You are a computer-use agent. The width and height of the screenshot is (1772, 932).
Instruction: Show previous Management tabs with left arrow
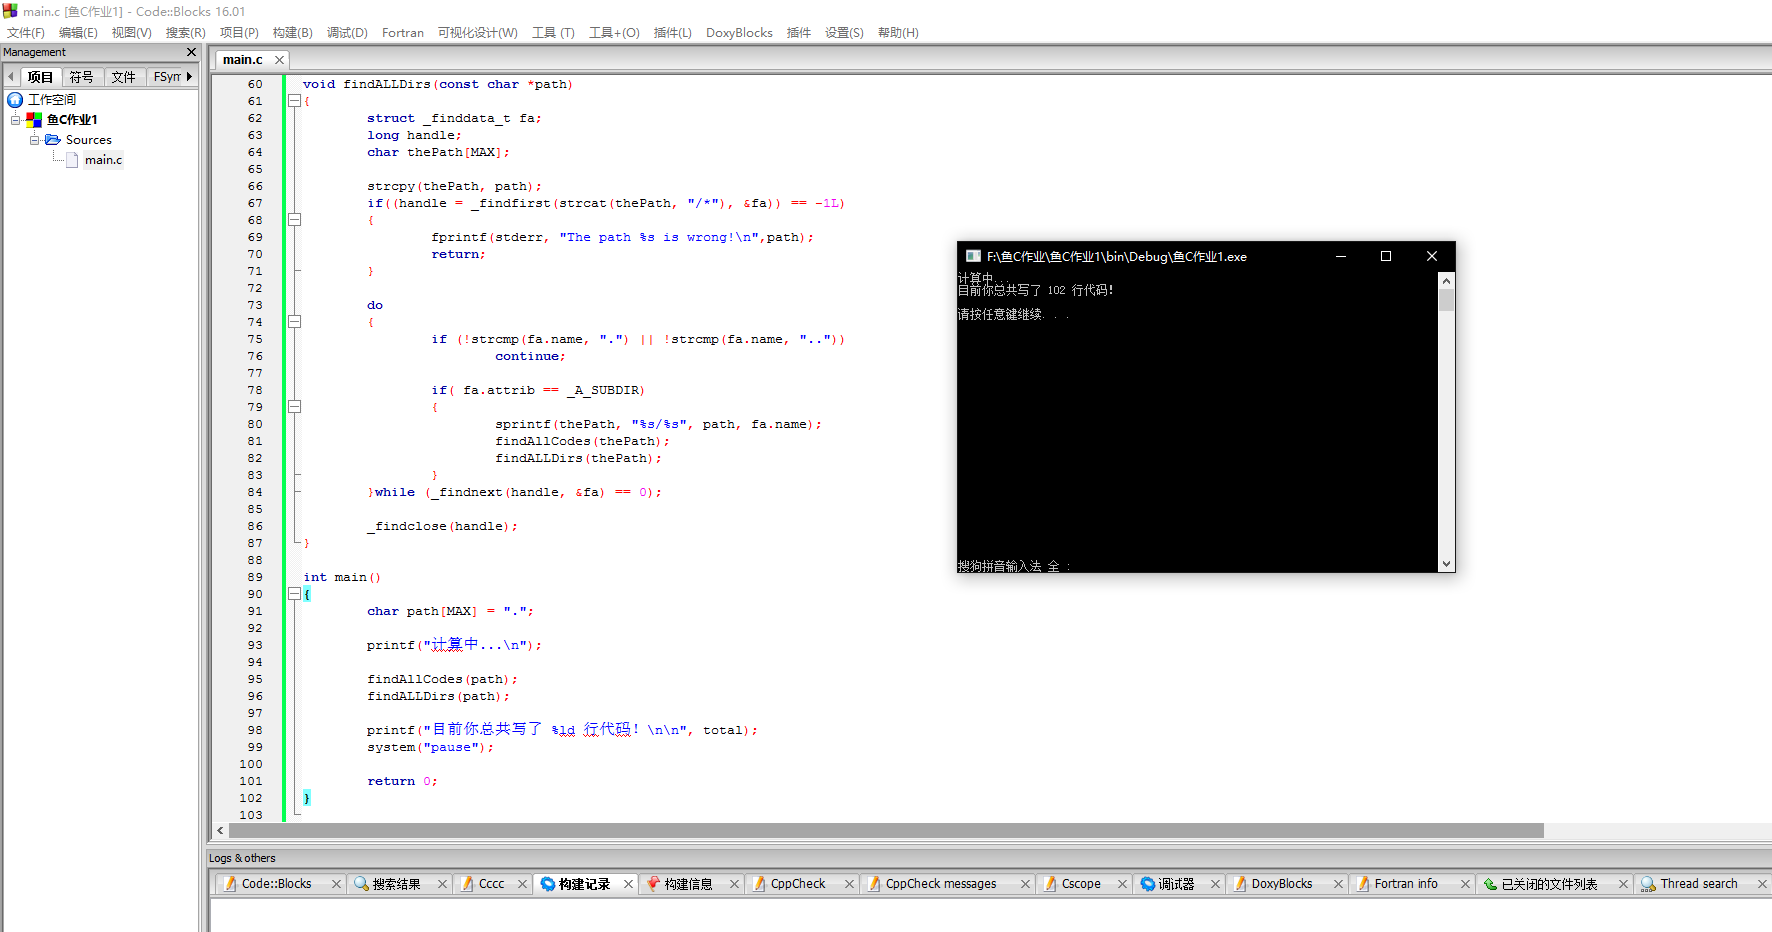tap(11, 77)
